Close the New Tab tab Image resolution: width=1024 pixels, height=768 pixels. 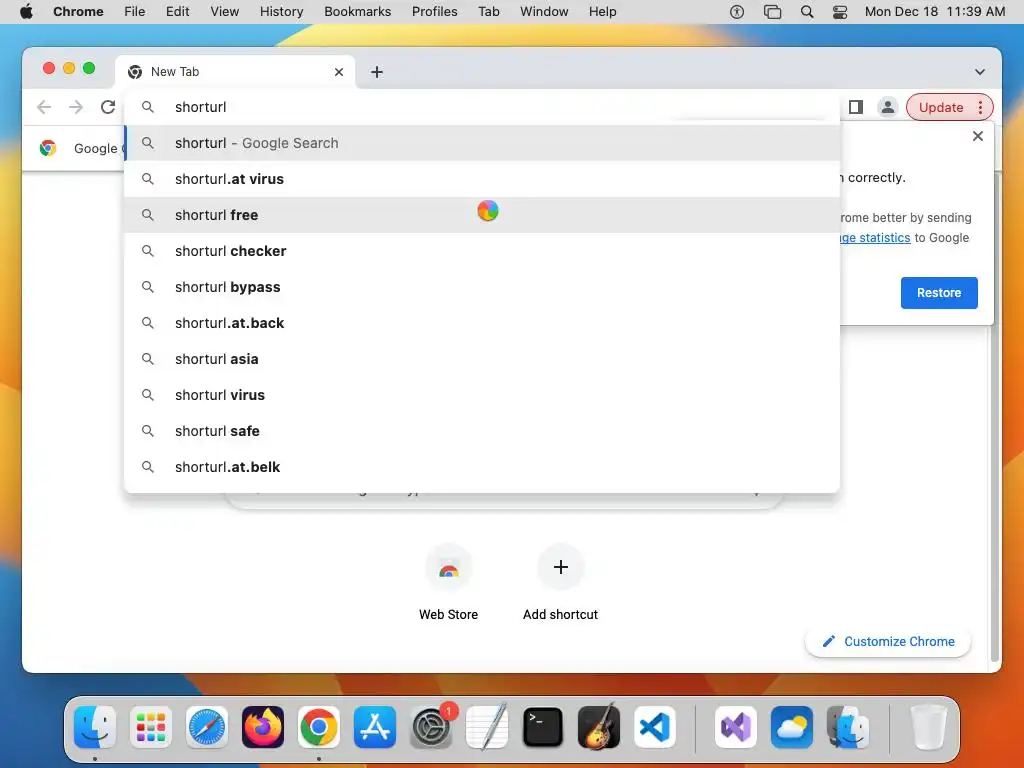pyautogui.click(x=339, y=72)
